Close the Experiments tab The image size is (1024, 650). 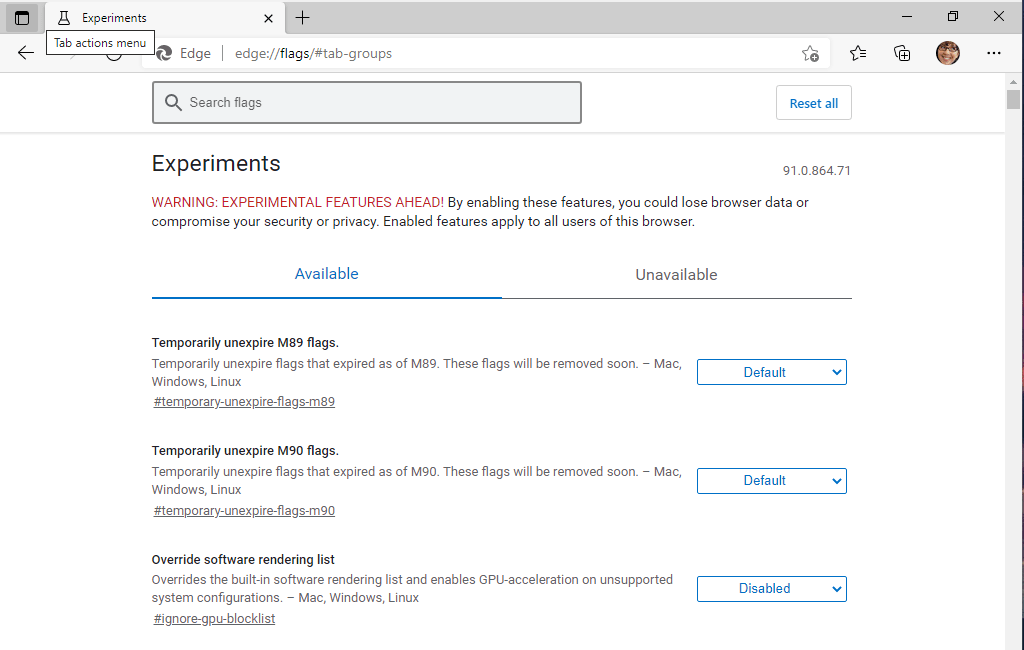point(268,18)
